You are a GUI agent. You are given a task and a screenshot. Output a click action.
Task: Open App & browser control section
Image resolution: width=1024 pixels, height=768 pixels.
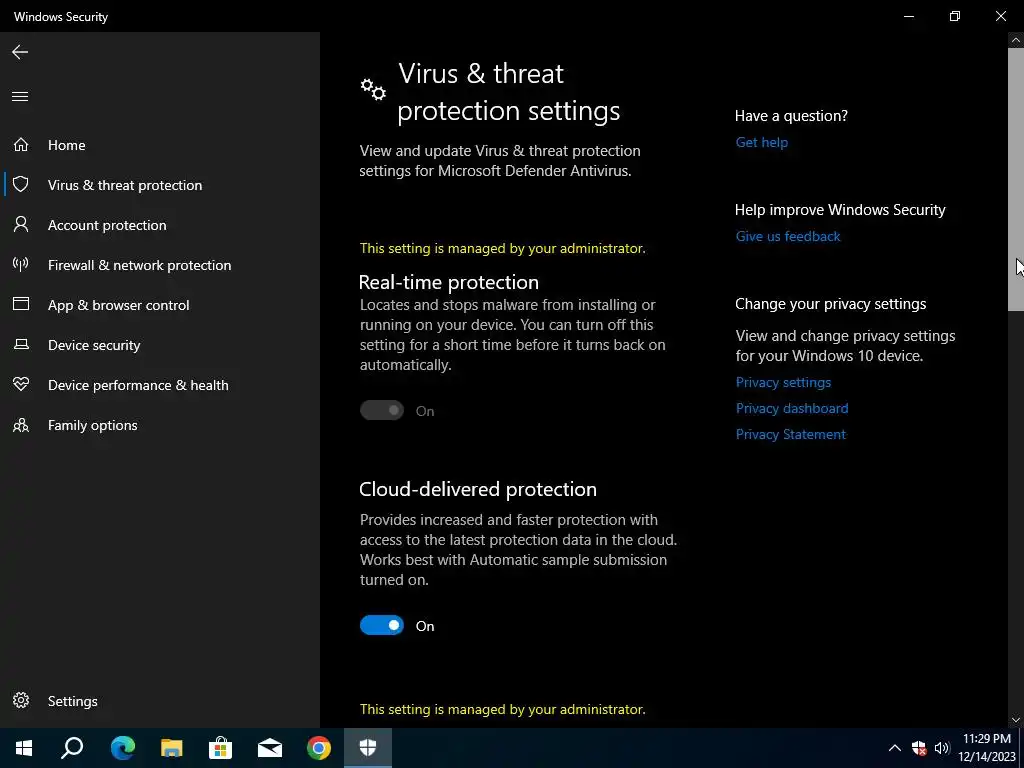[x=118, y=305]
